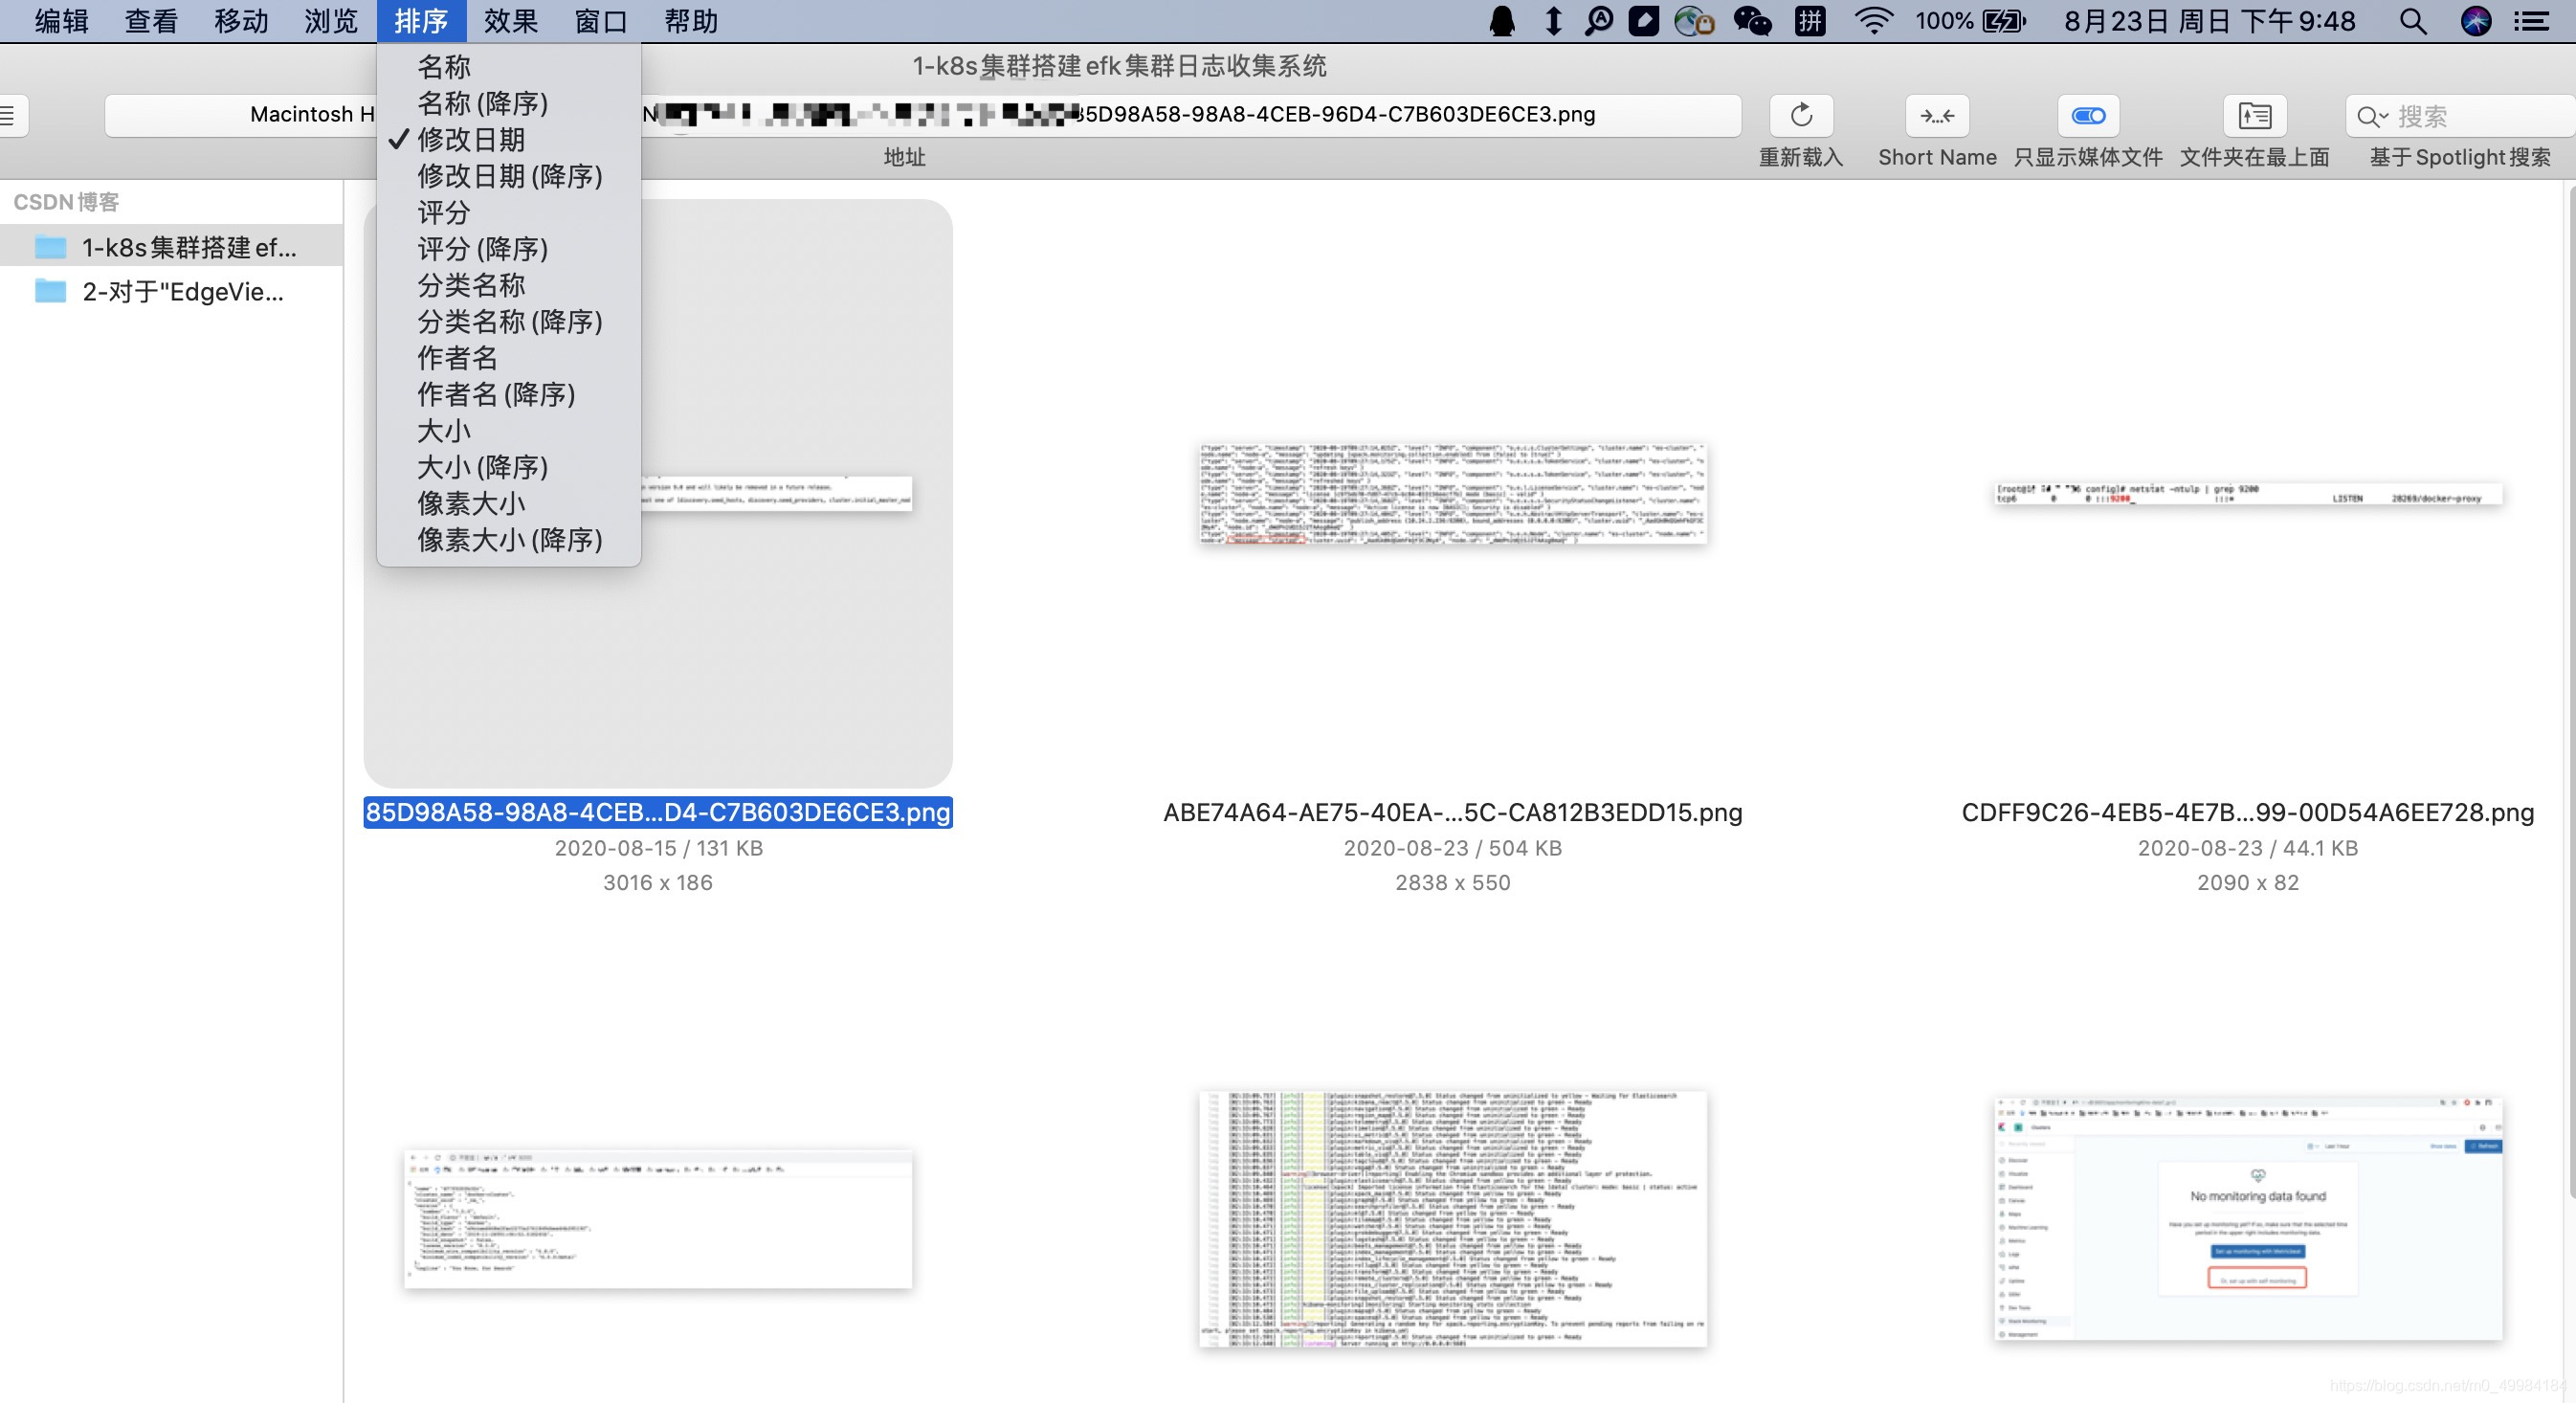Click the WeChat menu bar icon
The width and height of the screenshot is (2576, 1403).
click(1752, 21)
